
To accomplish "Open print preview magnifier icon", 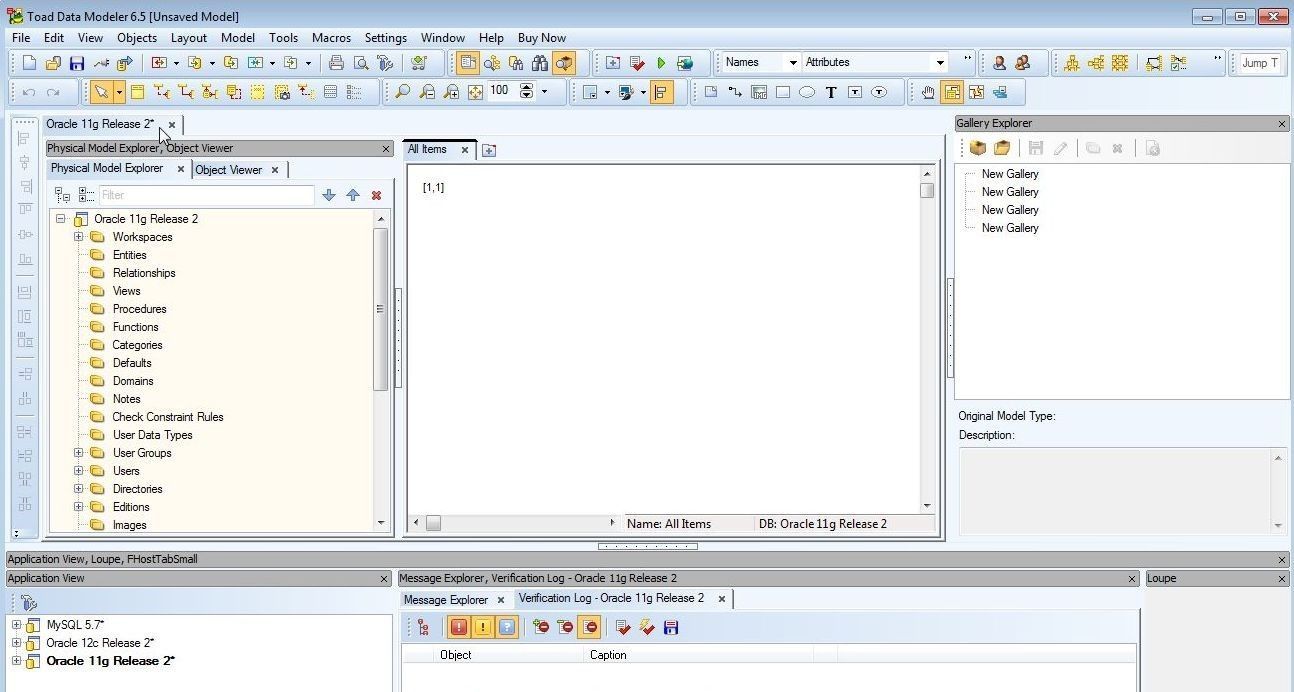I will [x=360, y=63].
